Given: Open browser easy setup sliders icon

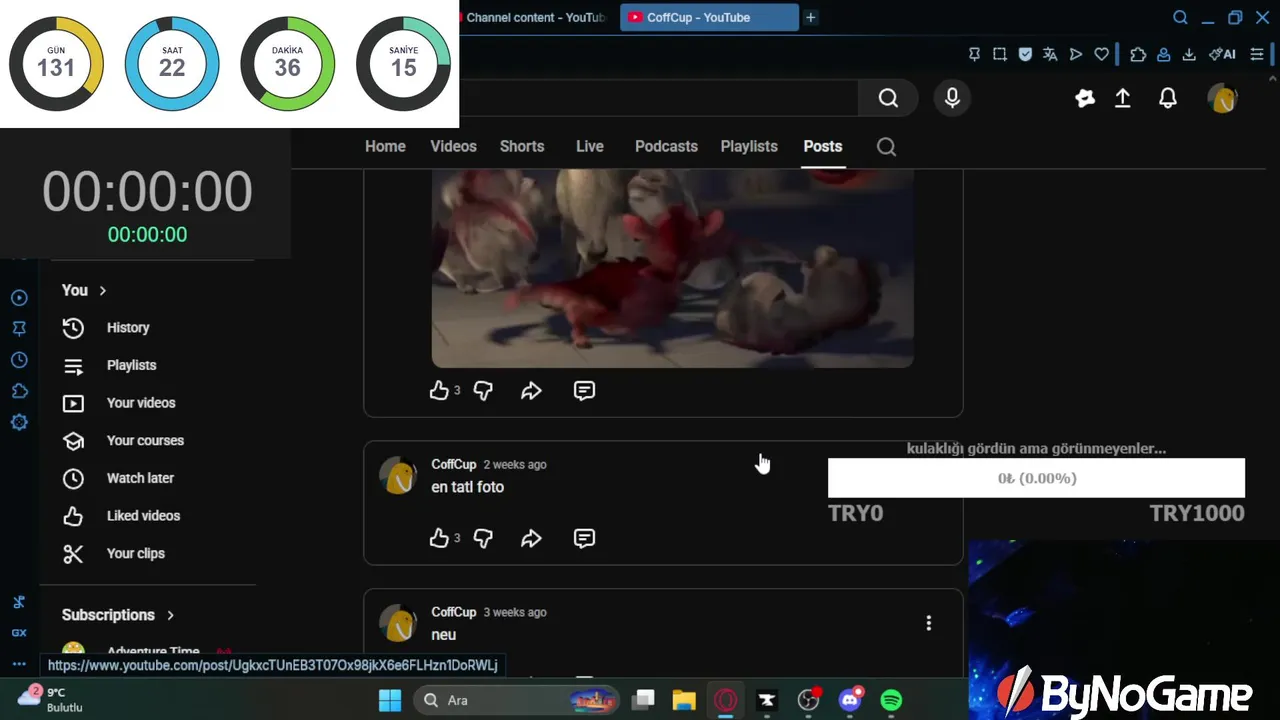Looking at the screenshot, I should point(1257,54).
